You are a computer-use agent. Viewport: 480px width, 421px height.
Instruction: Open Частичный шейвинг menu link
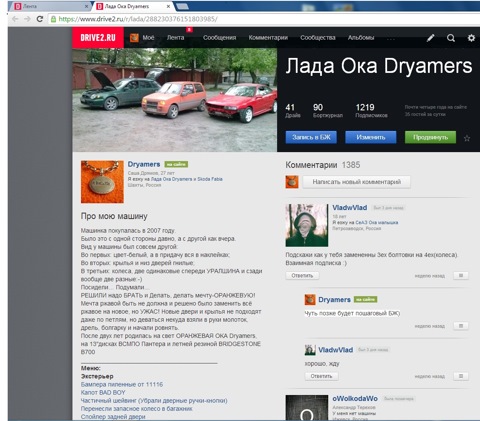(154, 400)
